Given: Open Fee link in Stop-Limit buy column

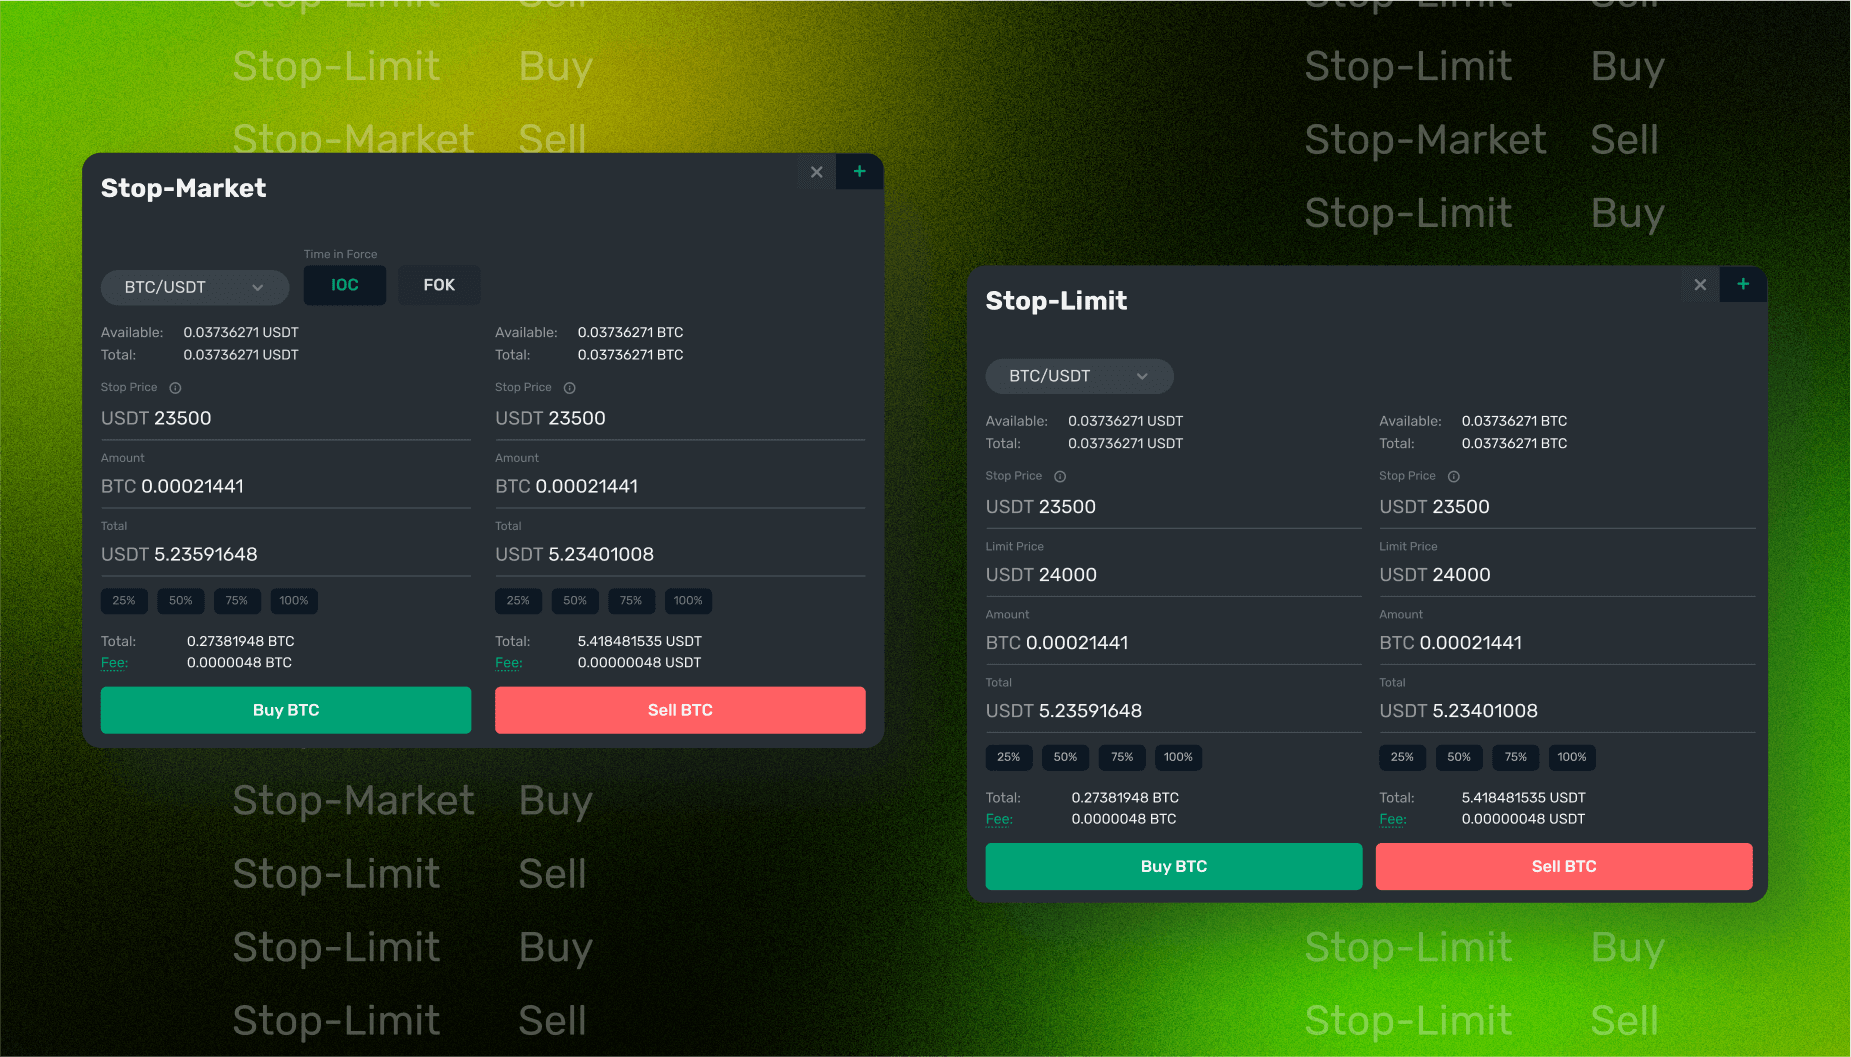Looking at the screenshot, I should click(x=998, y=819).
